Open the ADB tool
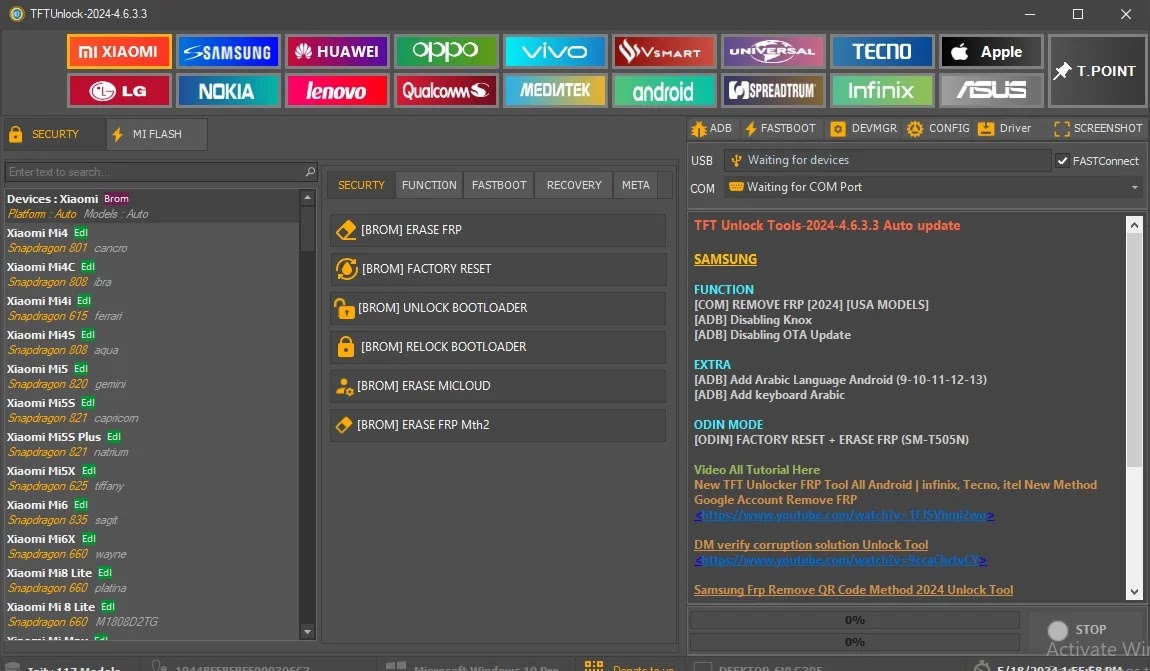 coord(711,128)
